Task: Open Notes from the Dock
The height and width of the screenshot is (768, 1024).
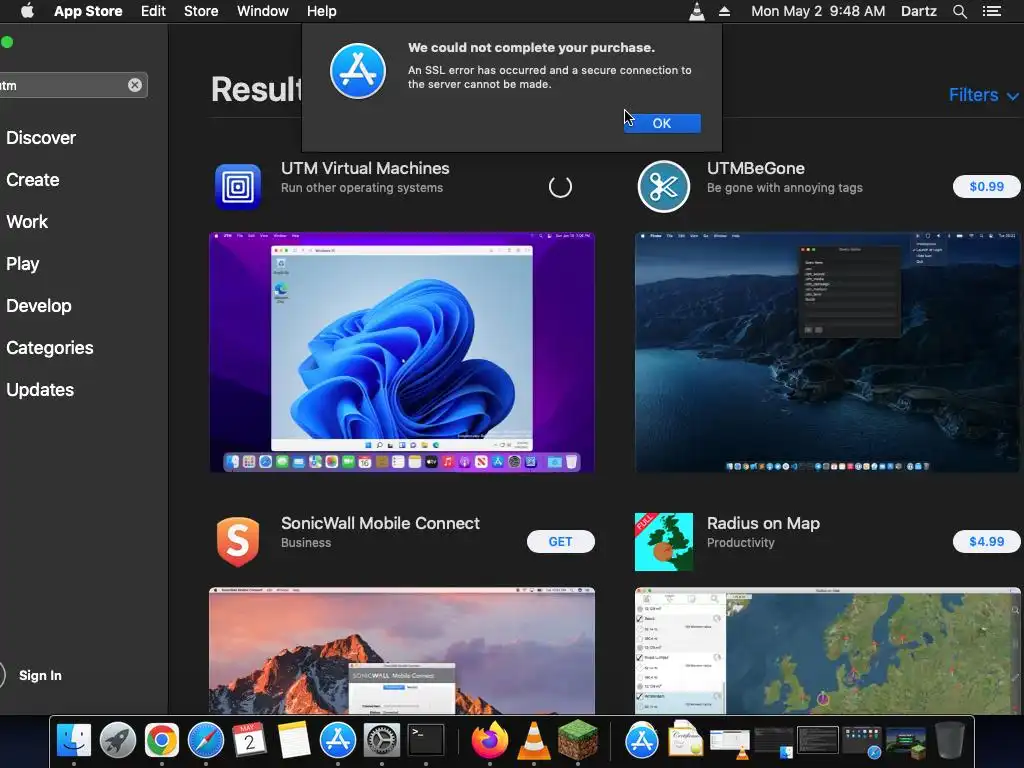Action: [x=294, y=741]
